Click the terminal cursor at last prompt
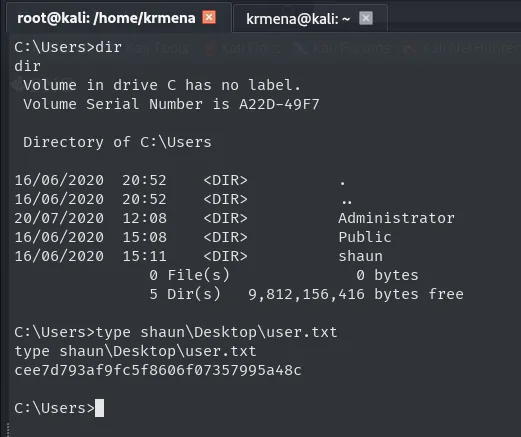Viewport: 521px width, 437px height. (99, 408)
